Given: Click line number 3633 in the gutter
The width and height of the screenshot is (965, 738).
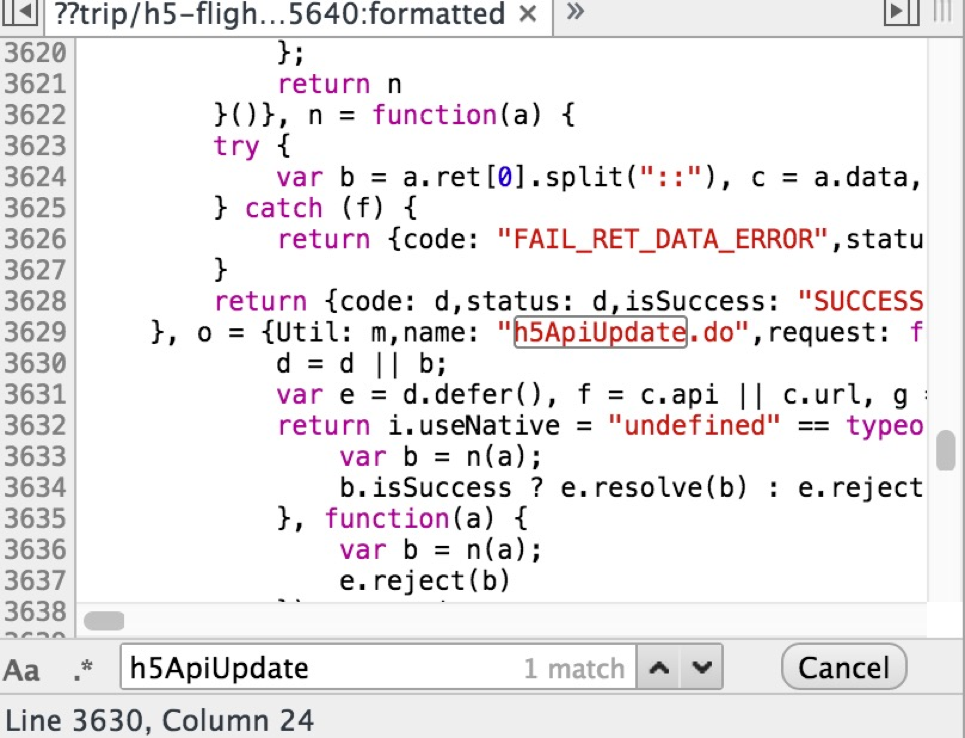Looking at the screenshot, I should tap(36, 457).
